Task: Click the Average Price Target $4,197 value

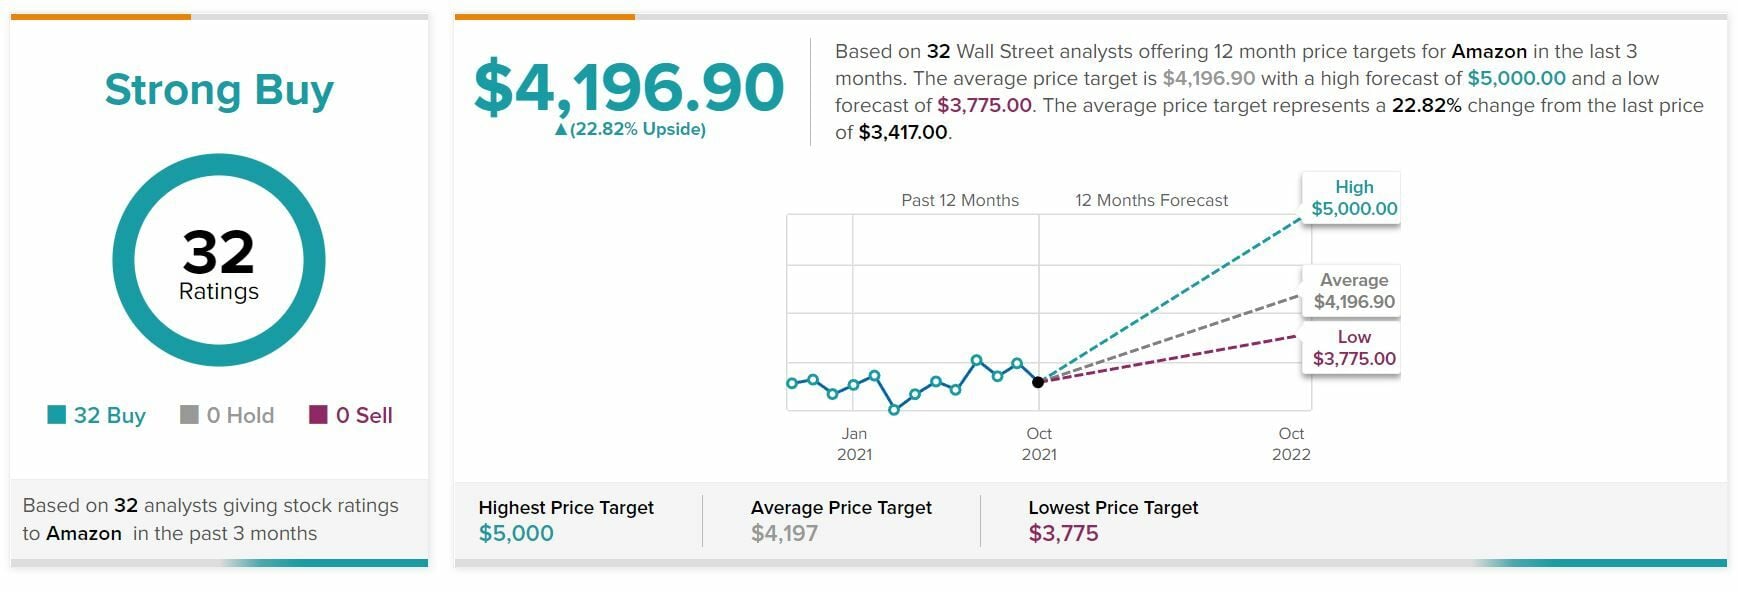Action: click(784, 533)
